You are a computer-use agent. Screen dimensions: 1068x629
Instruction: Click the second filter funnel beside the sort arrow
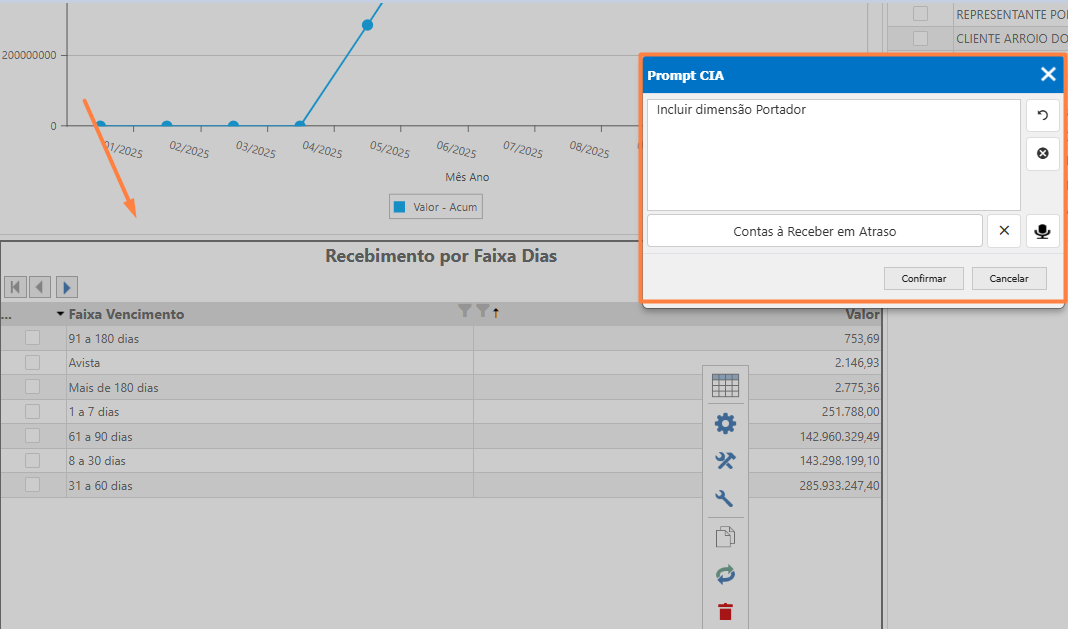482,311
